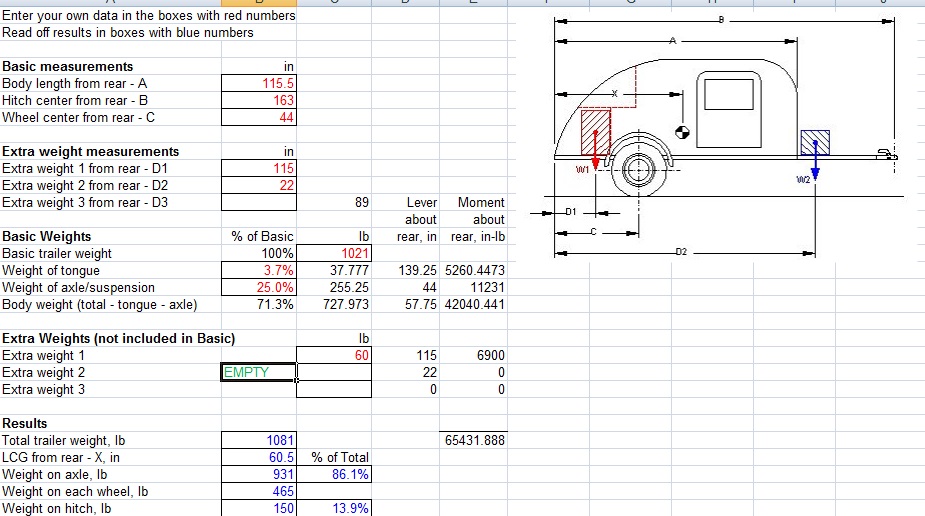Image resolution: width=925 pixels, height=516 pixels.
Task: Select the '% of Basic' column header cell
Action: pyautogui.click(x=259, y=236)
